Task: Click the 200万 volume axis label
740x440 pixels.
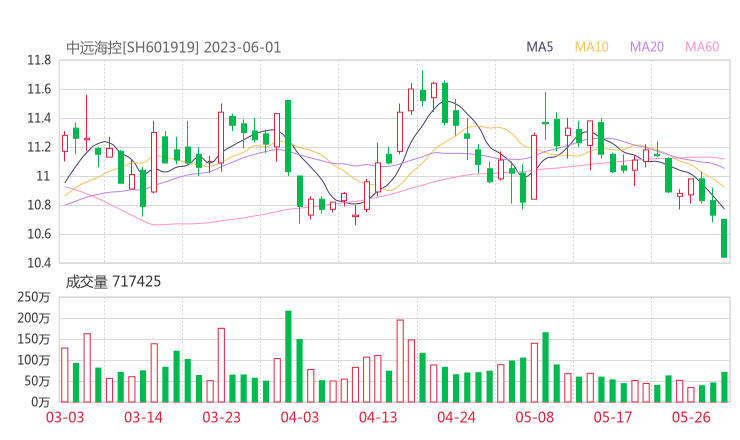Action: [34, 319]
